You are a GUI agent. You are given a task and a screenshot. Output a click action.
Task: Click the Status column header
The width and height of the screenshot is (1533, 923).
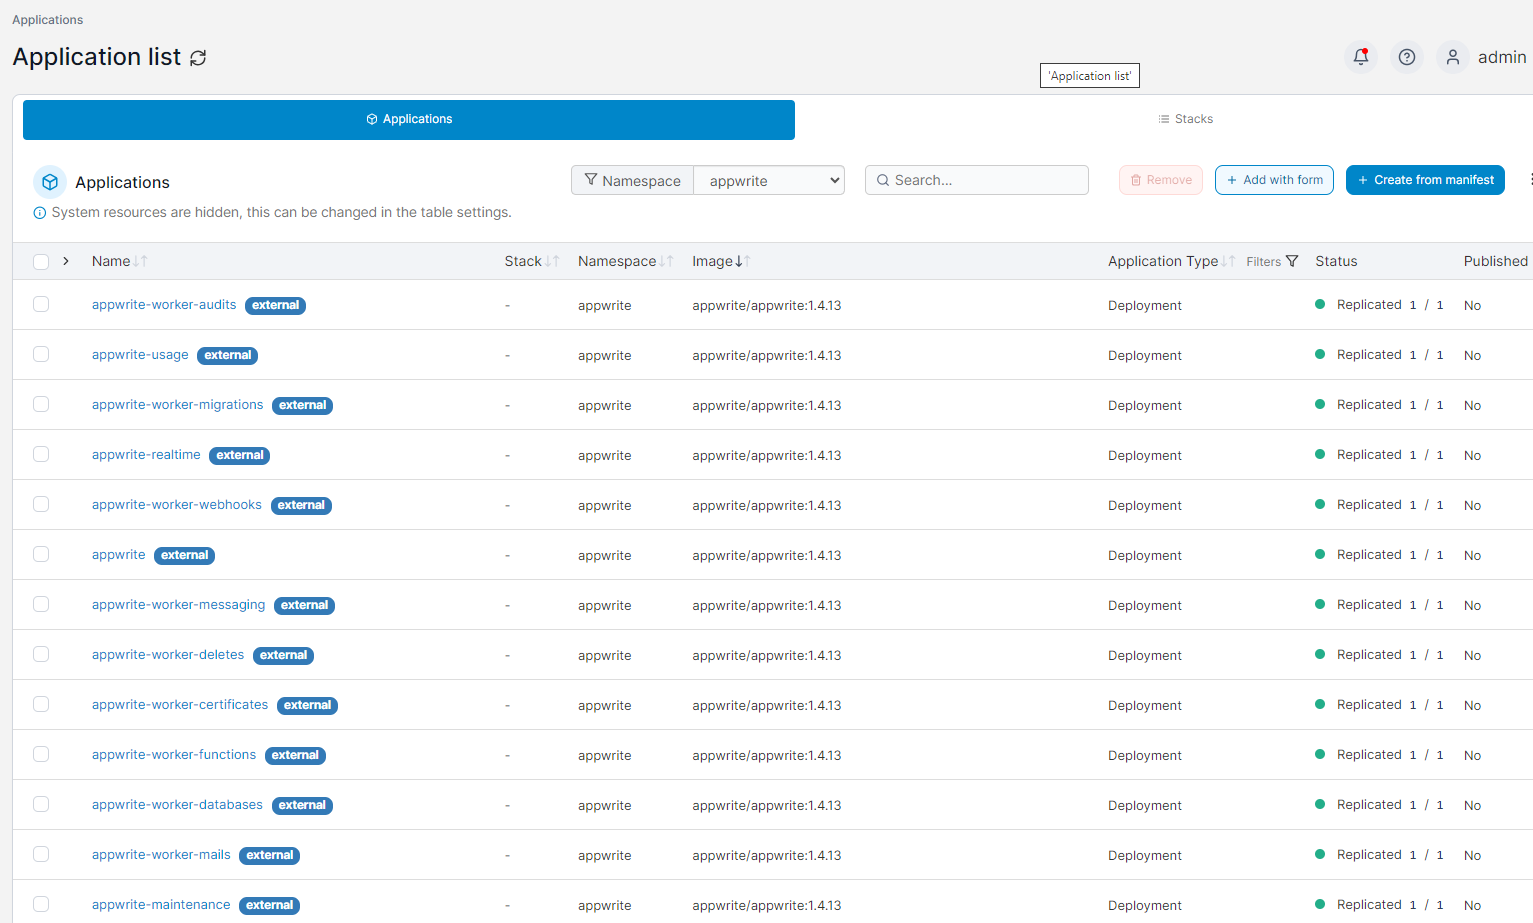[1336, 261]
